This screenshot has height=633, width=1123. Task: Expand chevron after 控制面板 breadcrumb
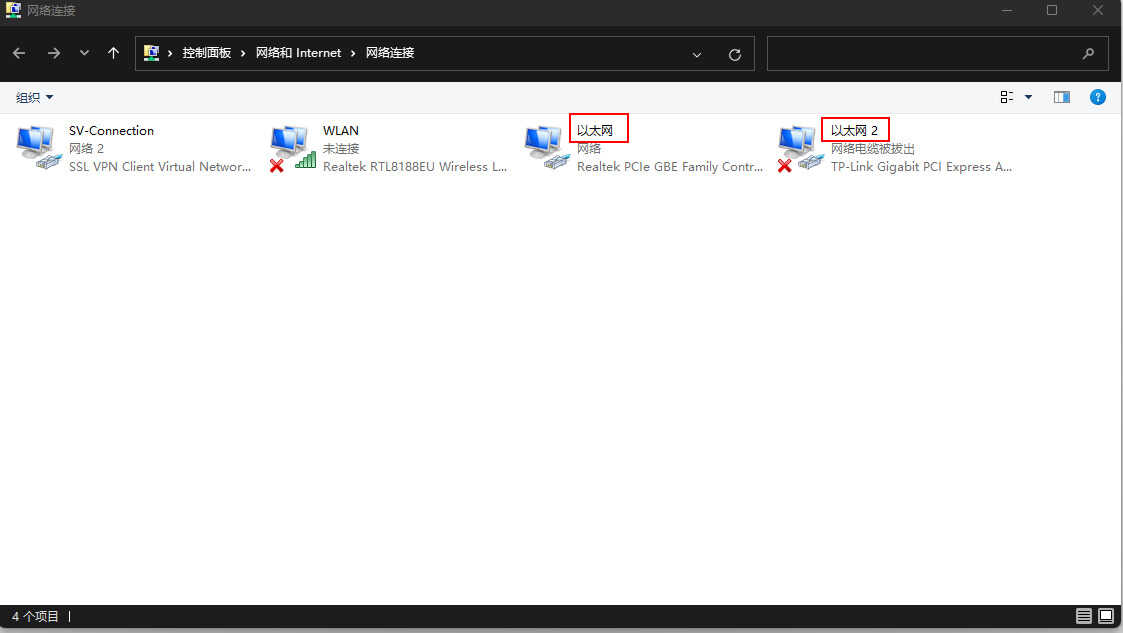point(244,54)
